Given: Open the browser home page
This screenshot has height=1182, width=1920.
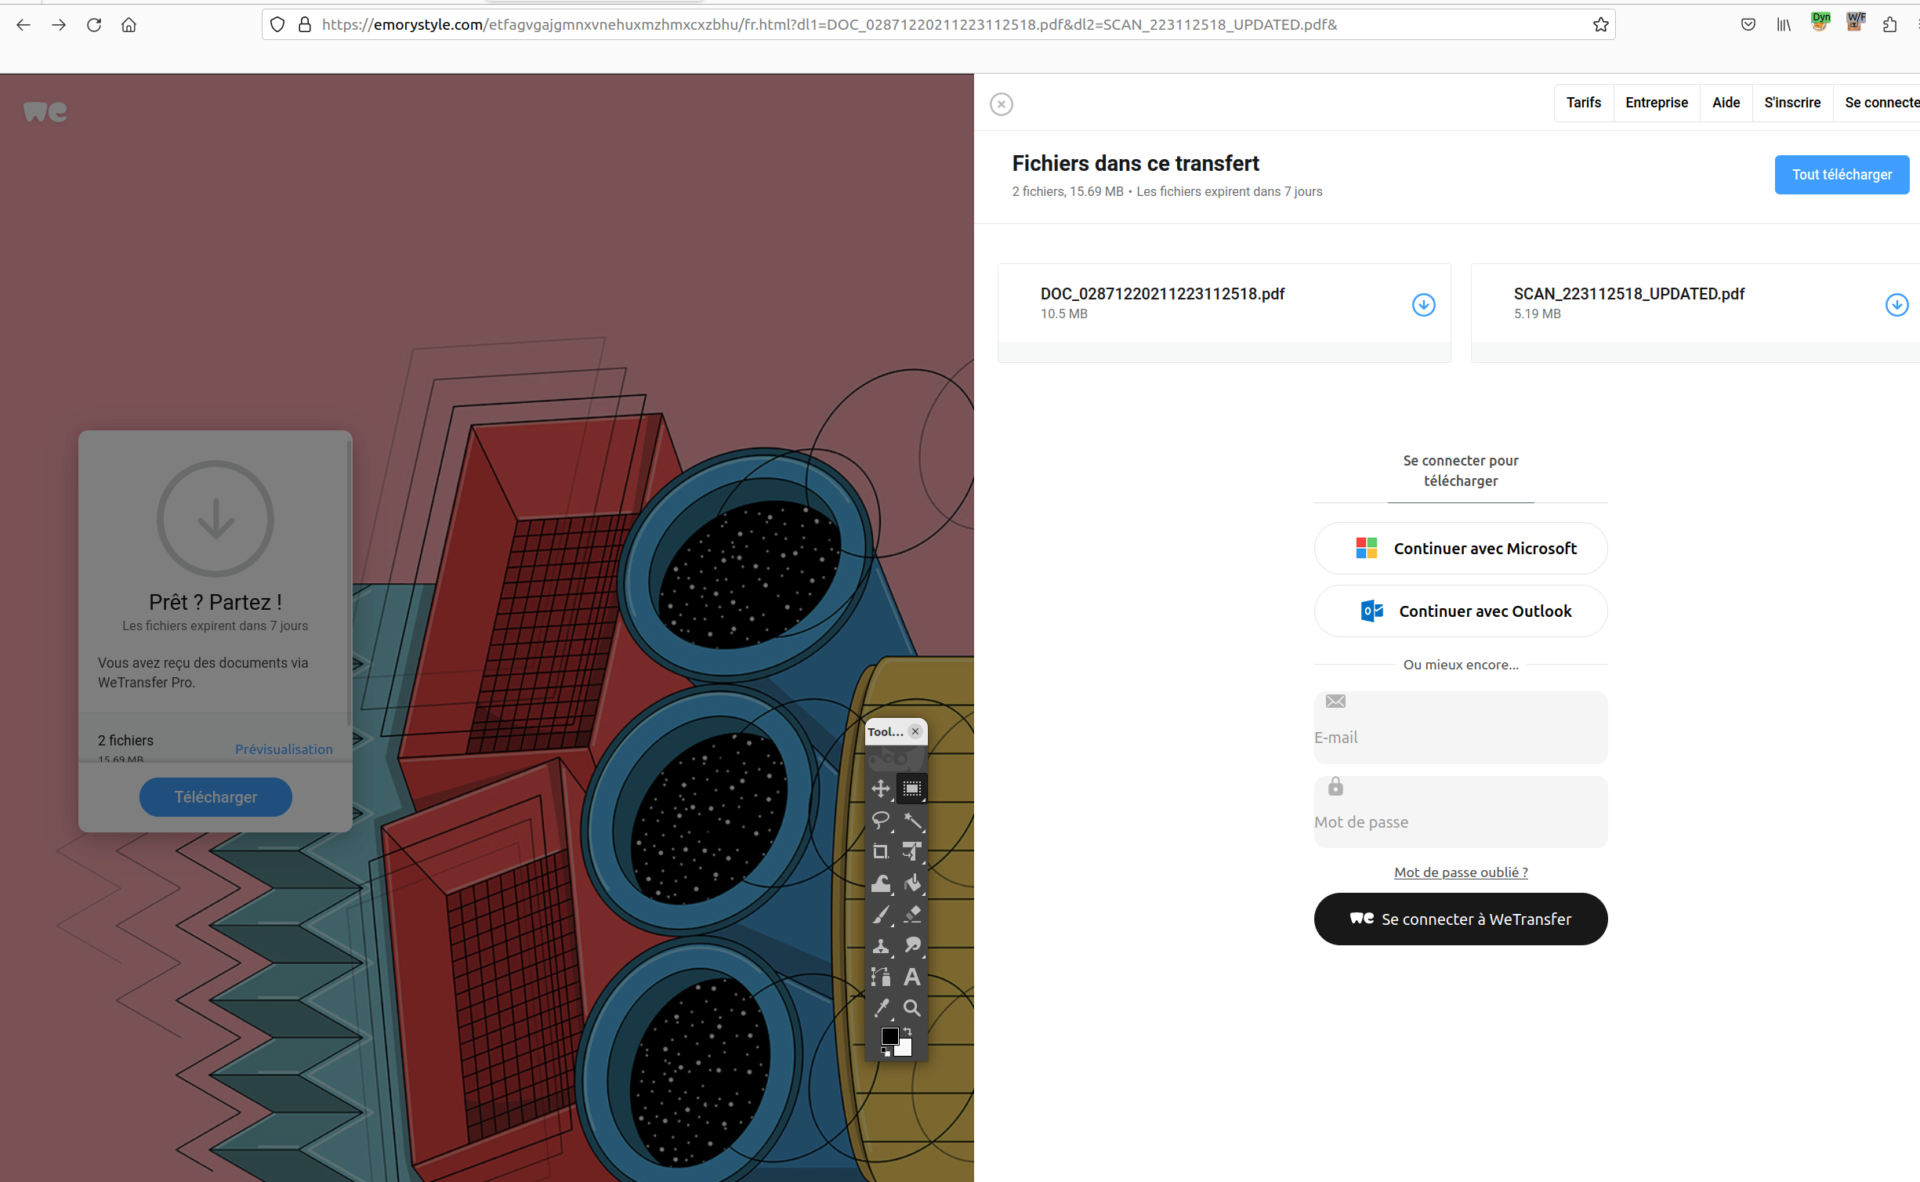Looking at the screenshot, I should 129,25.
